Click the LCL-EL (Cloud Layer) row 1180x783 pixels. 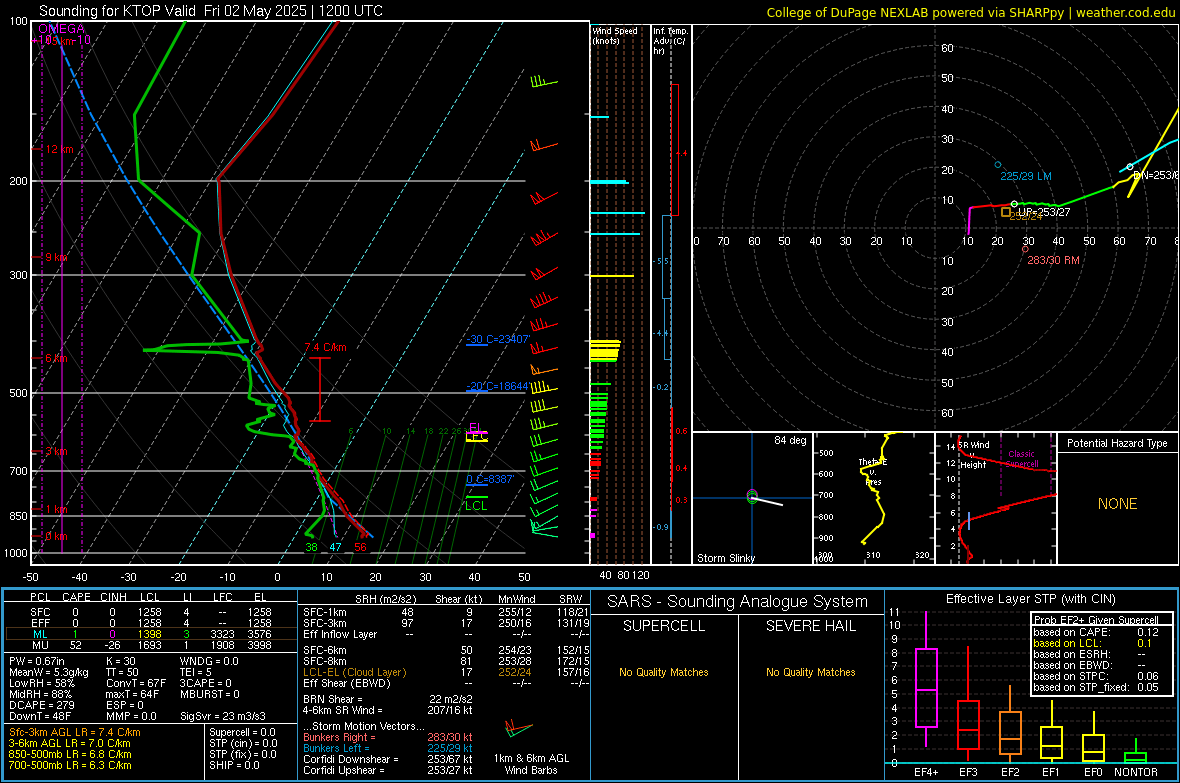click(446, 672)
